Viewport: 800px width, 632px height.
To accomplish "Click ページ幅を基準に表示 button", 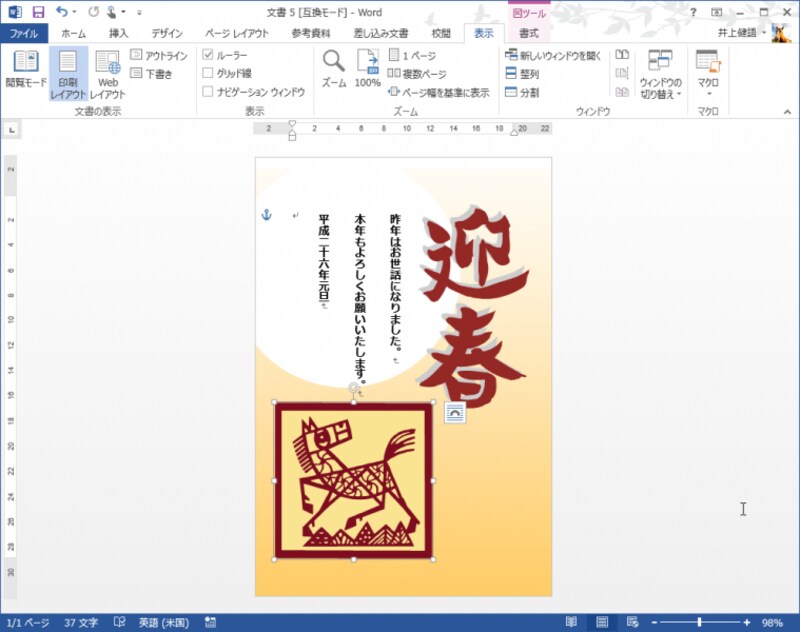I will (439, 92).
